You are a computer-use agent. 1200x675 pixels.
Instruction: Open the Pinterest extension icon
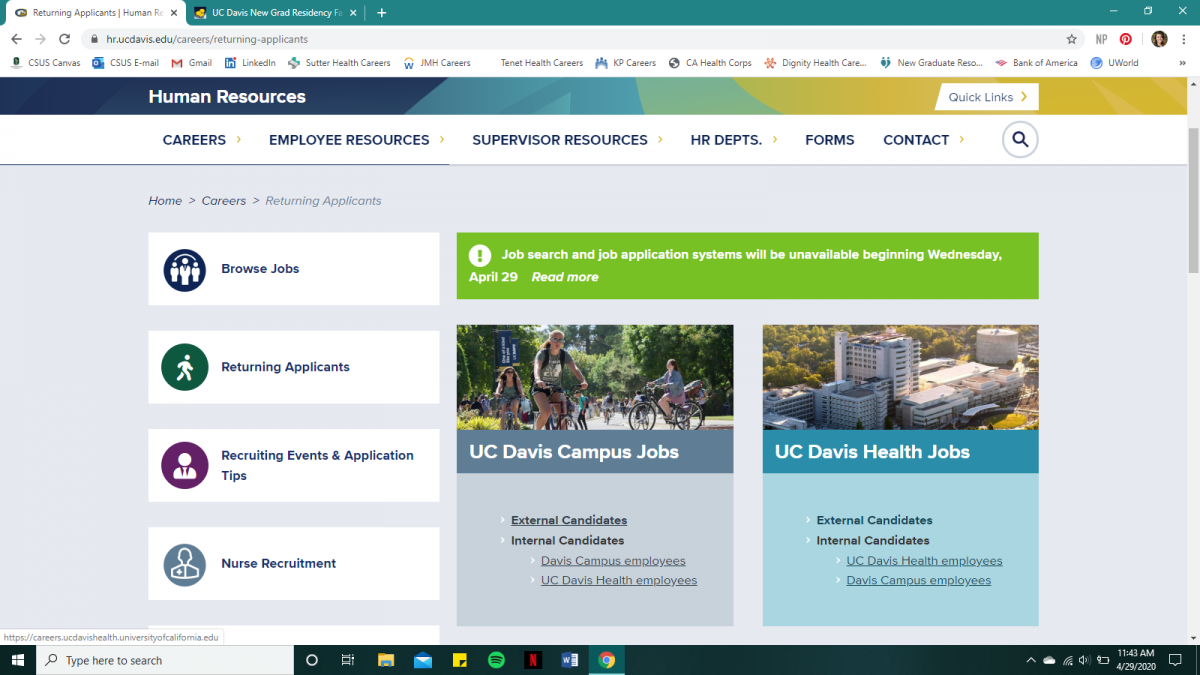[1126, 39]
